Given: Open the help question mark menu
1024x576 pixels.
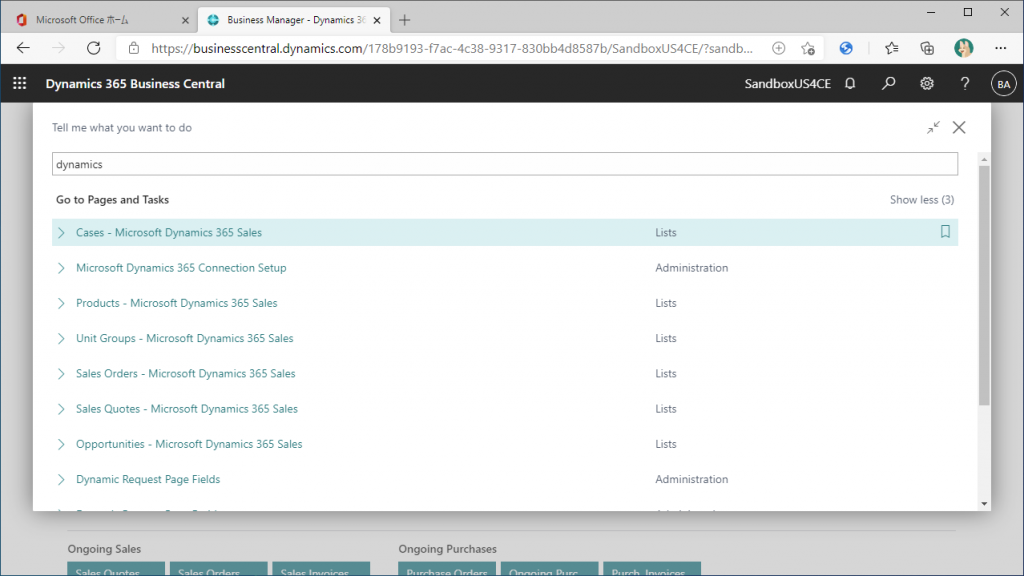Looking at the screenshot, I should (965, 84).
